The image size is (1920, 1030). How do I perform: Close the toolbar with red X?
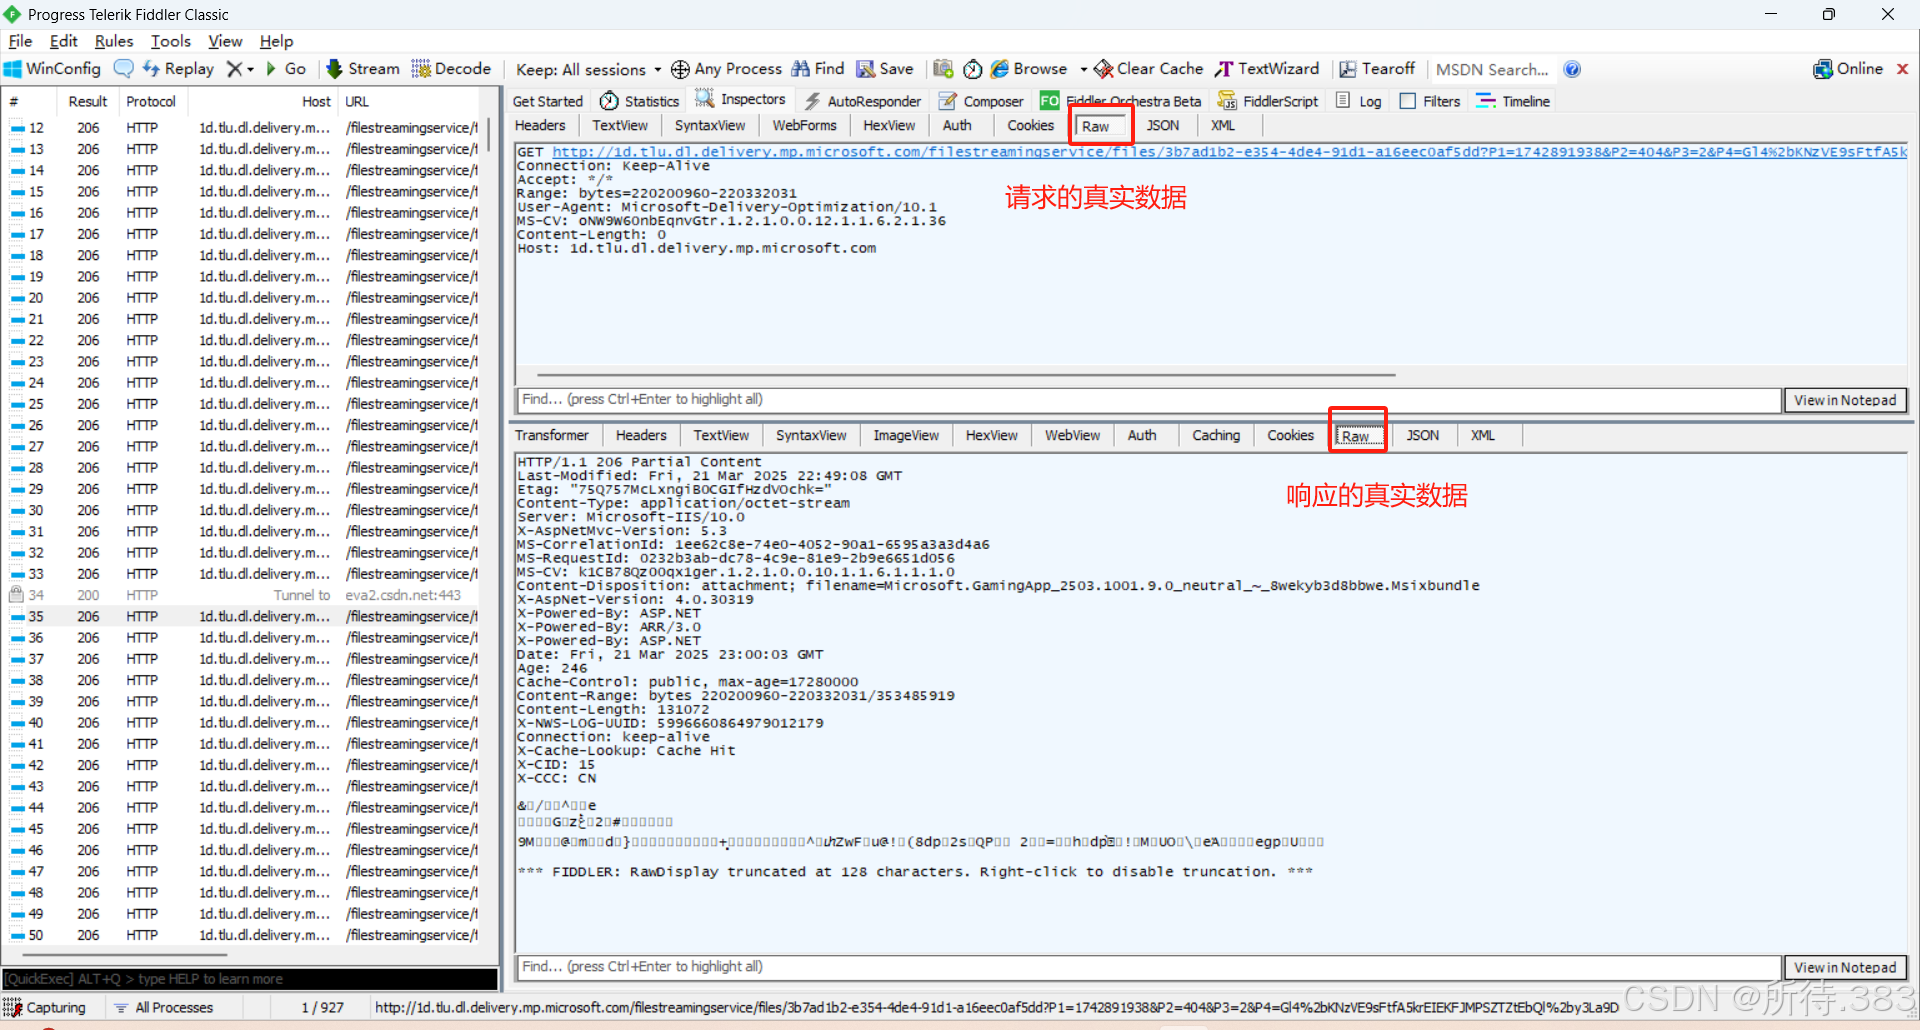click(1903, 69)
